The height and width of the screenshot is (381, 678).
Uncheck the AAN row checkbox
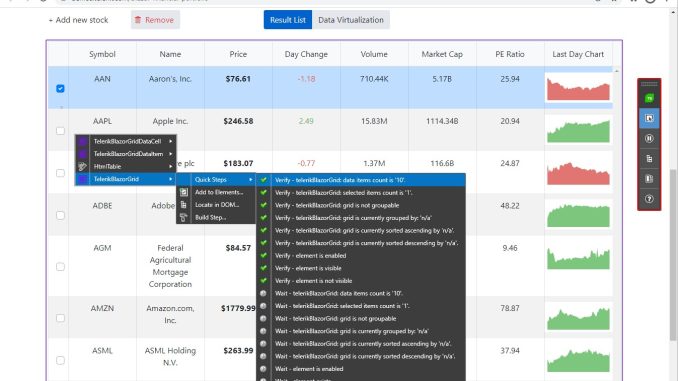[61, 89]
